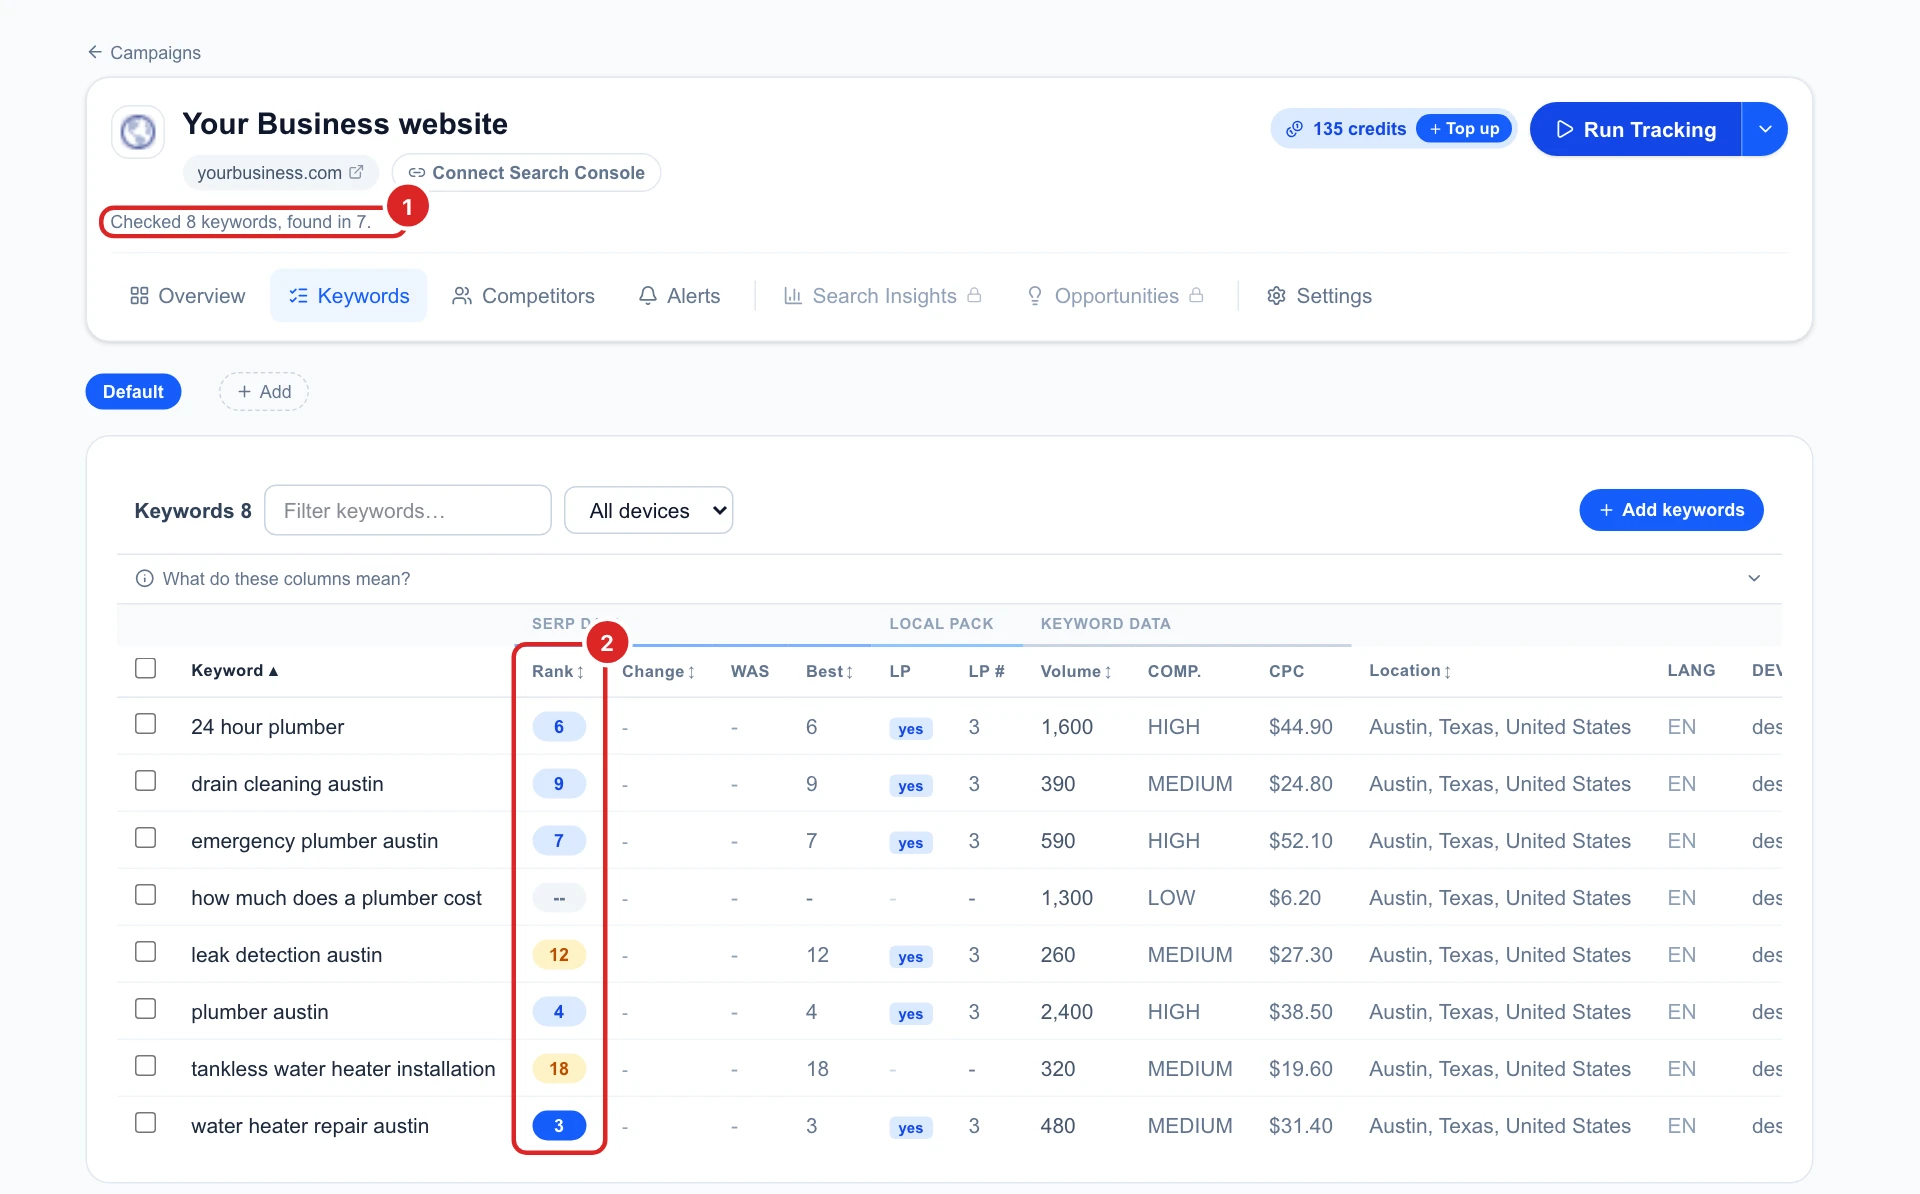Open the All devices dropdown
1920x1194 pixels.
point(648,510)
